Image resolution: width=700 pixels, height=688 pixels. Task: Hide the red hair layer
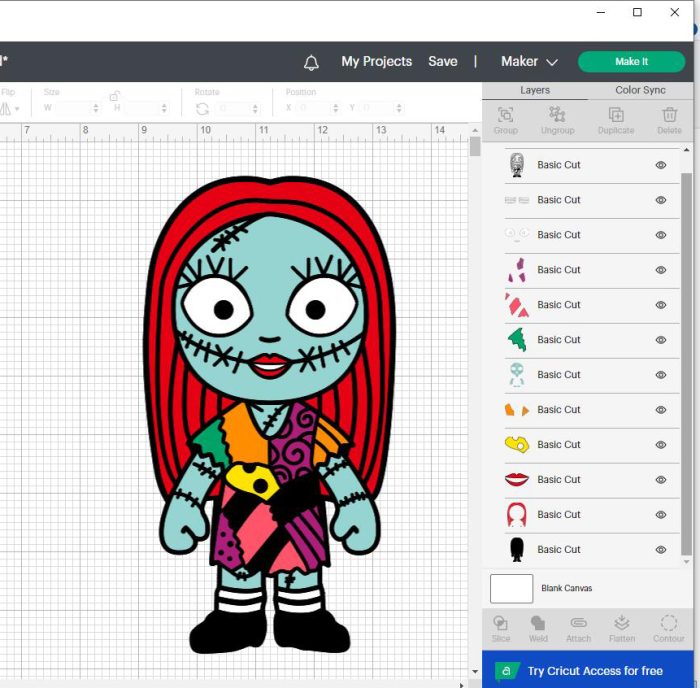661,514
